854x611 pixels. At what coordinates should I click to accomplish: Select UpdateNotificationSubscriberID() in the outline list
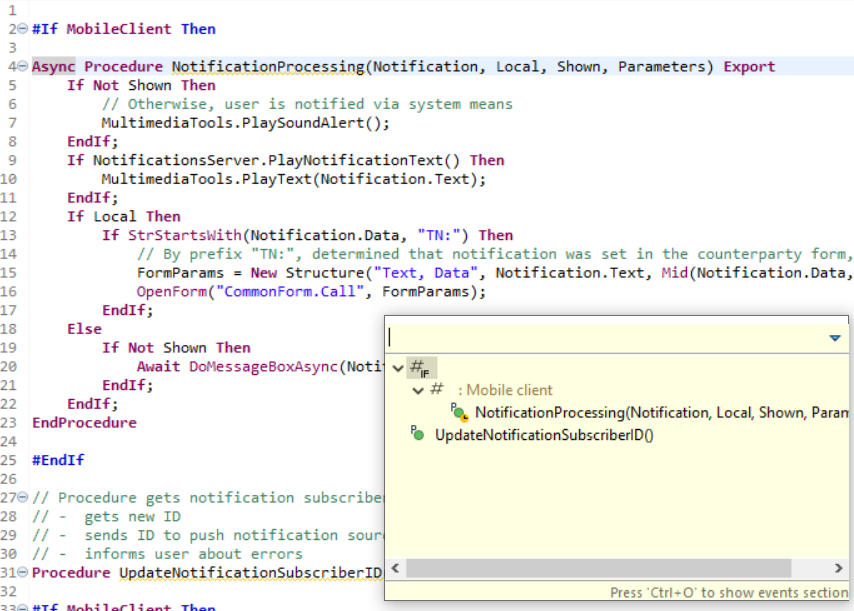pyautogui.click(x=544, y=435)
